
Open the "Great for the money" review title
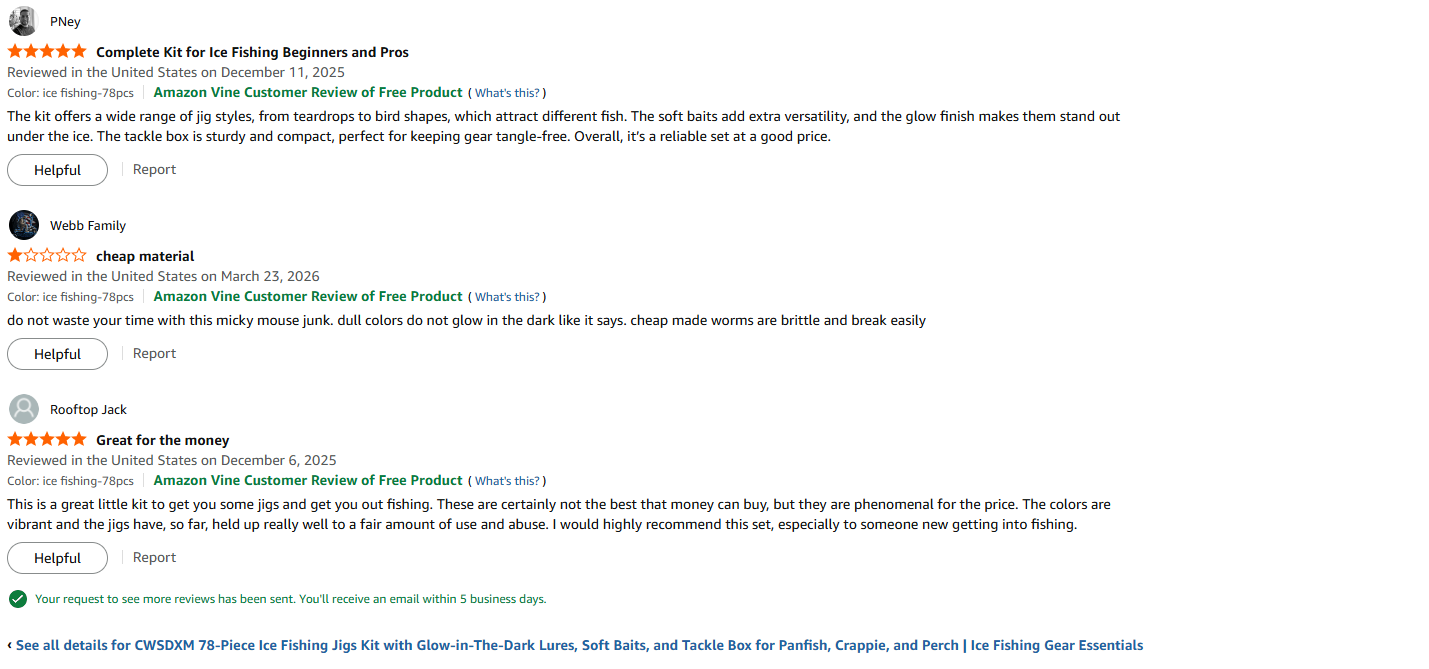(x=162, y=440)
